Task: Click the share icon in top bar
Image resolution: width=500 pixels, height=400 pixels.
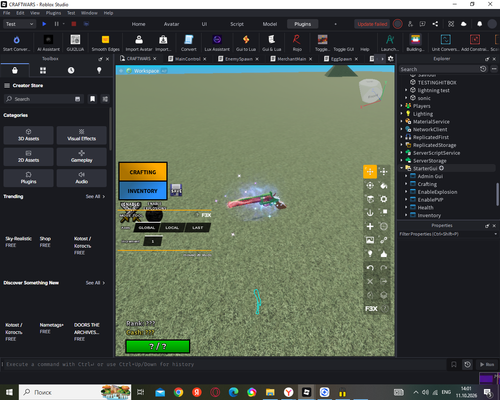Action: (x=435, y=24)
